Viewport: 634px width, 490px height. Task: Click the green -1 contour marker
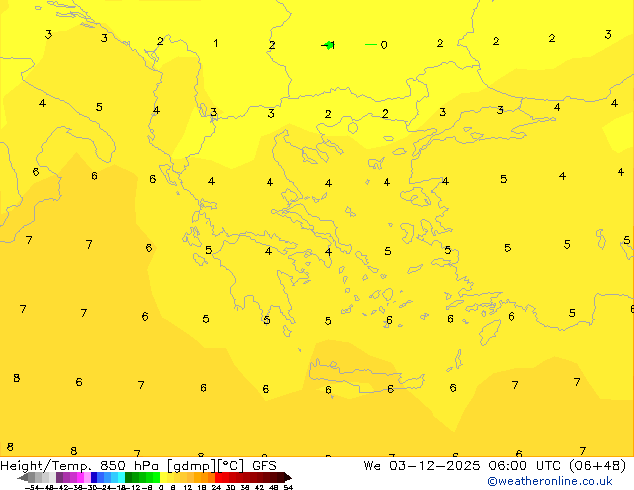click(329, 45)
